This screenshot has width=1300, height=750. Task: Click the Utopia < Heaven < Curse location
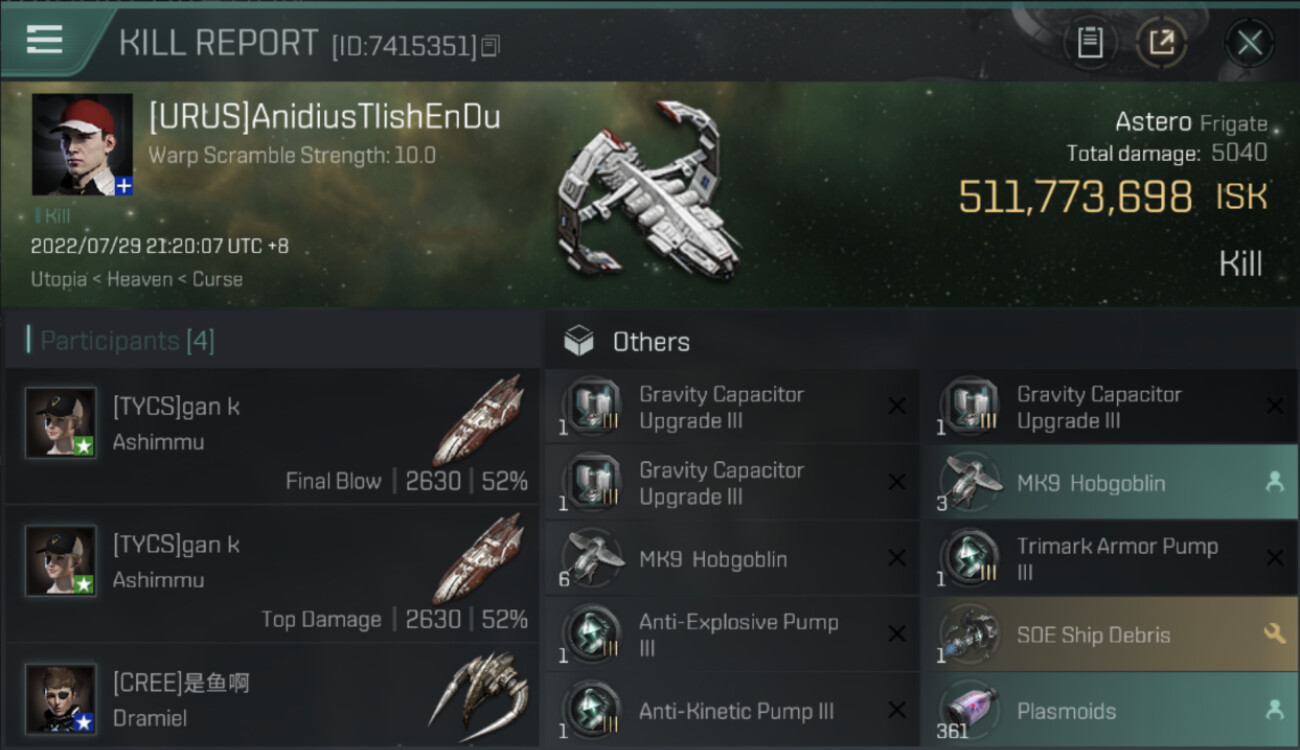click(137, 279)
